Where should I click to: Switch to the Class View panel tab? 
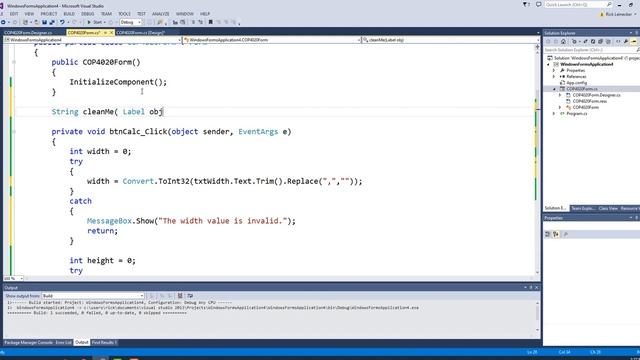point(608,208)
